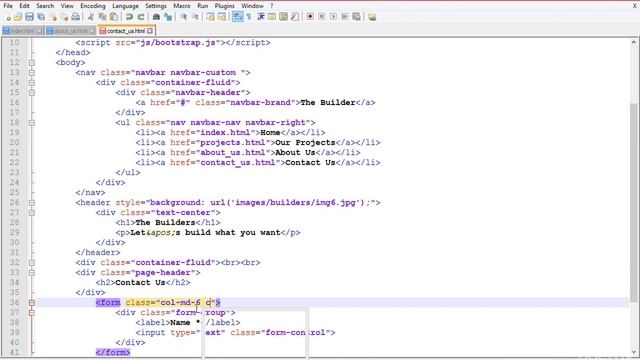
Task: Close the about_us.html tab
Action: [92, 31]
